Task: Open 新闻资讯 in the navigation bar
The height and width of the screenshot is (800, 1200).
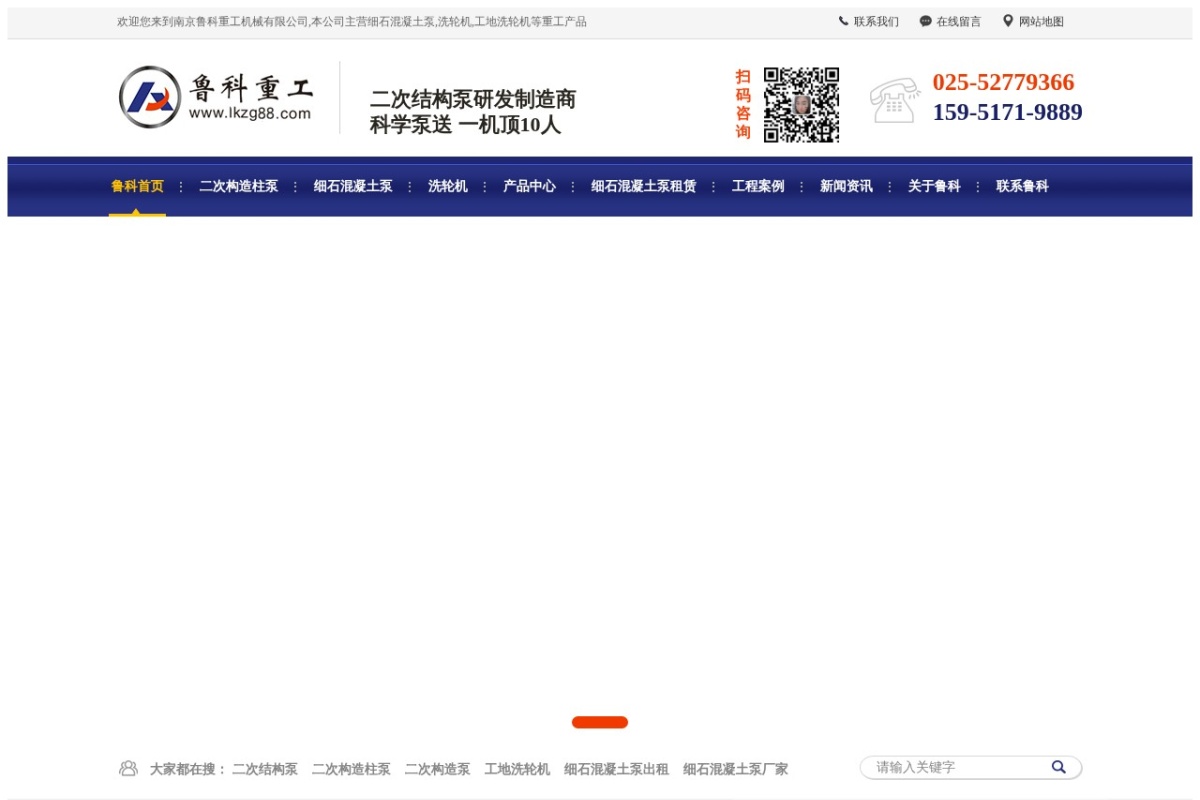Action: pyautogui.click(x=846, y=186)
